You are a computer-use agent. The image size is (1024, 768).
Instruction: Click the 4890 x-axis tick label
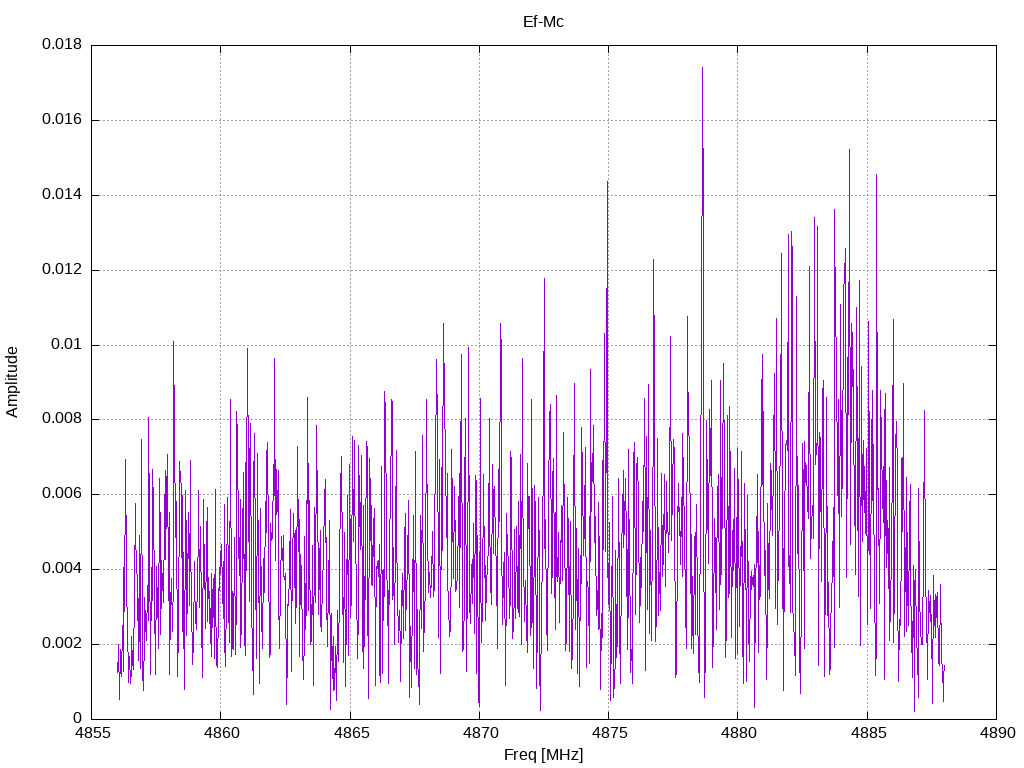coord(997,733)
